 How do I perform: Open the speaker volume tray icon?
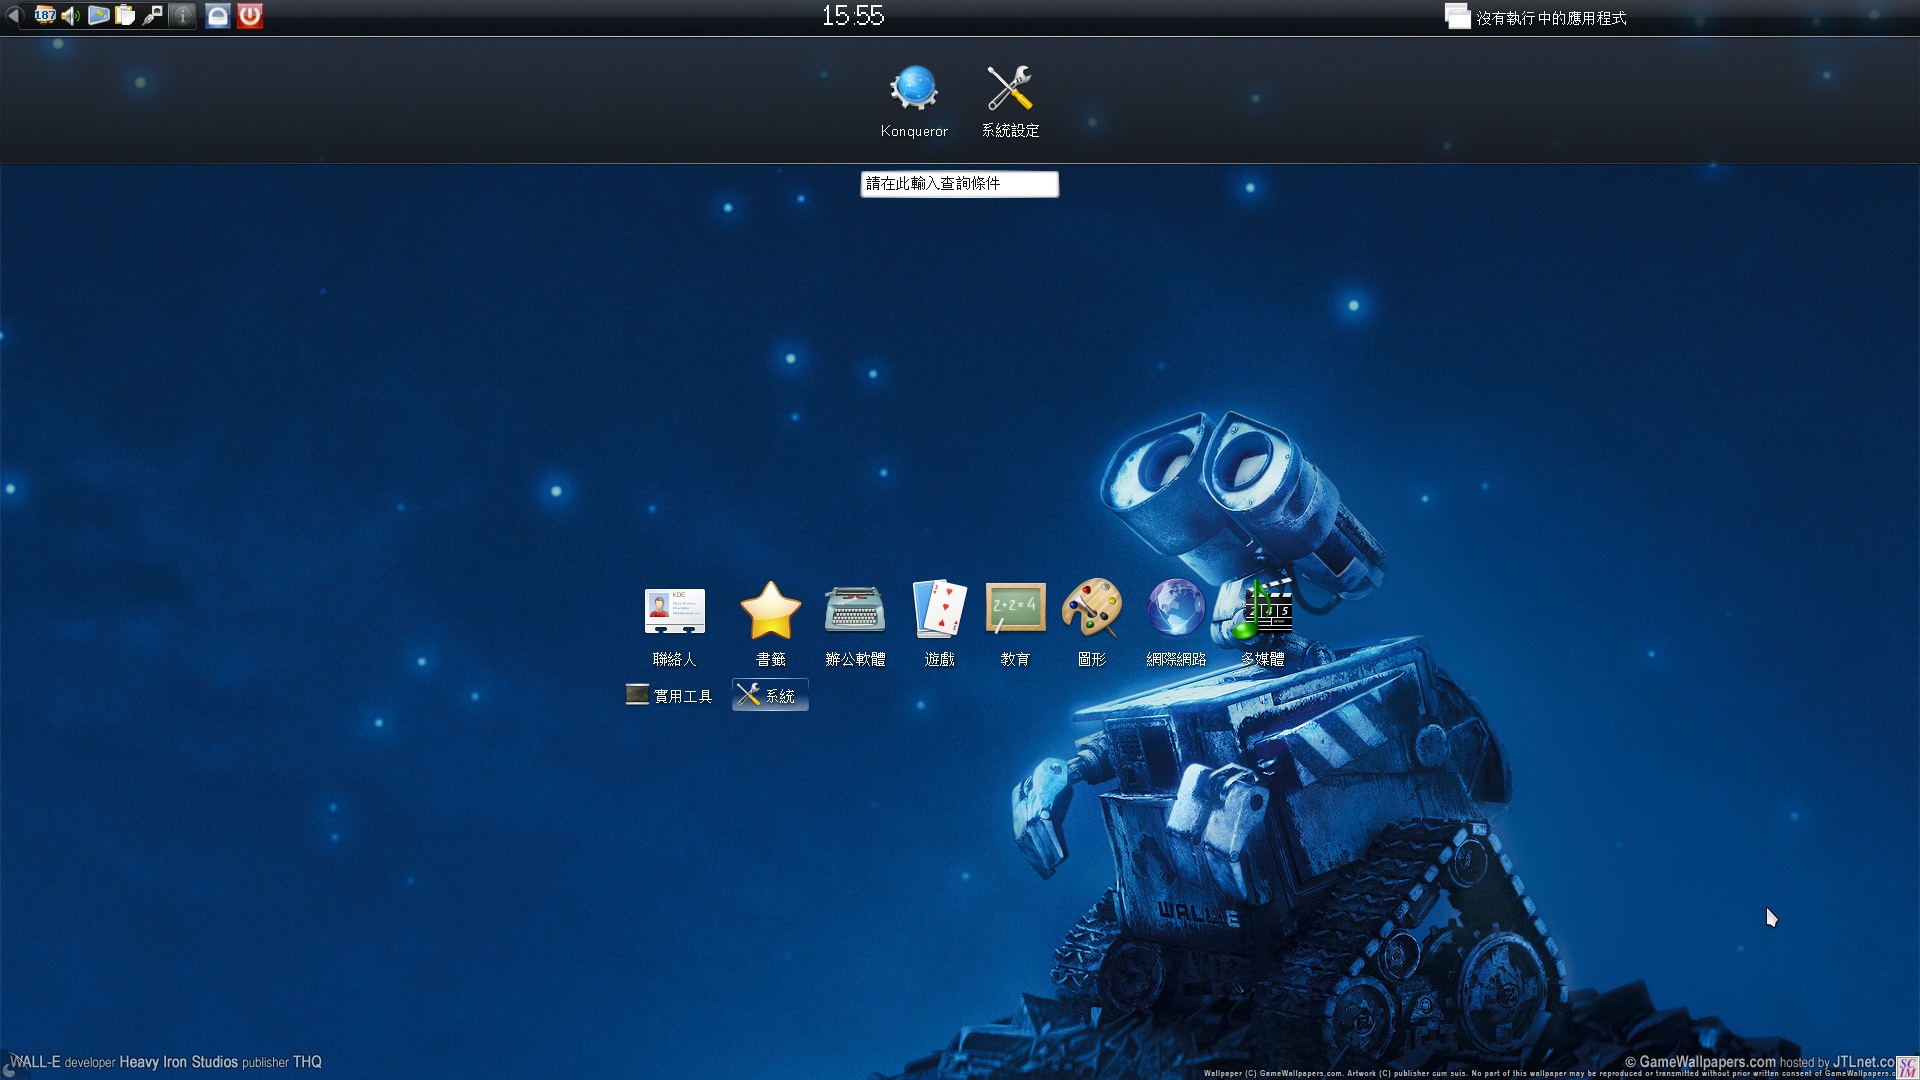coord(71,15)
